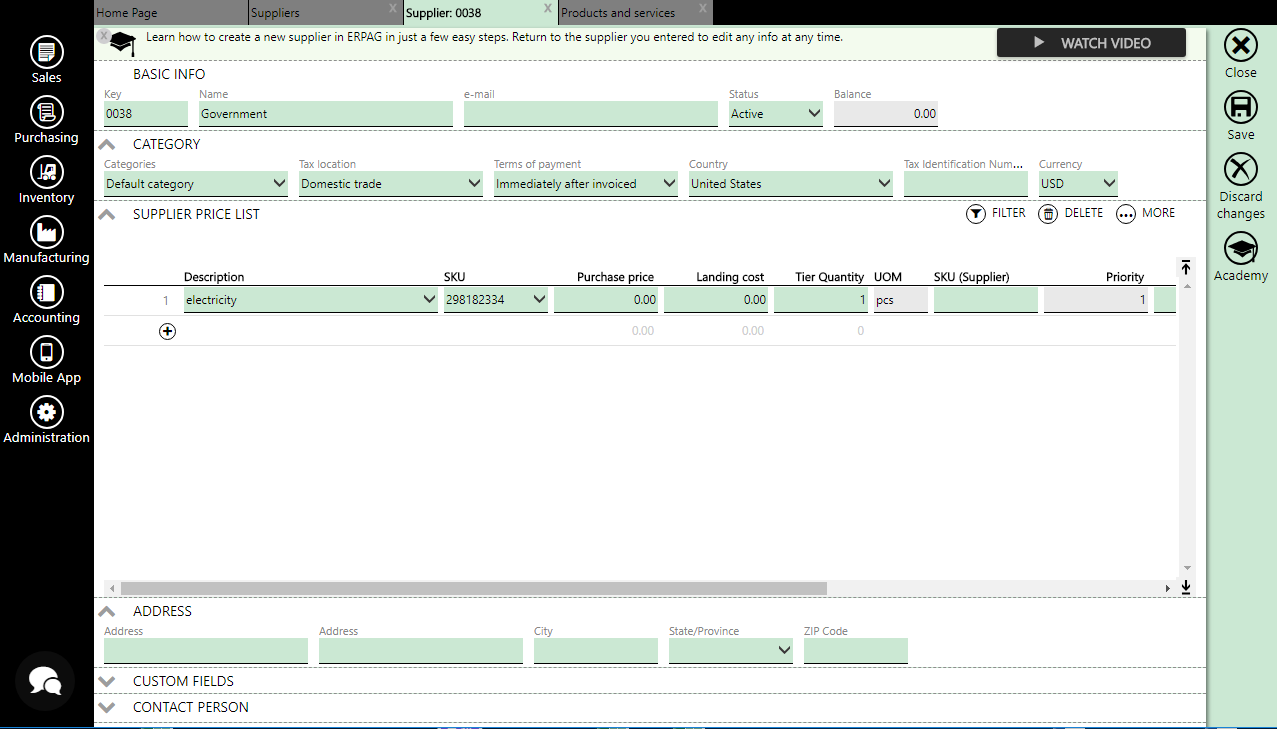Expand the CONTACT PERSON section
The image size is (1277, 729).
click(107, 707)
